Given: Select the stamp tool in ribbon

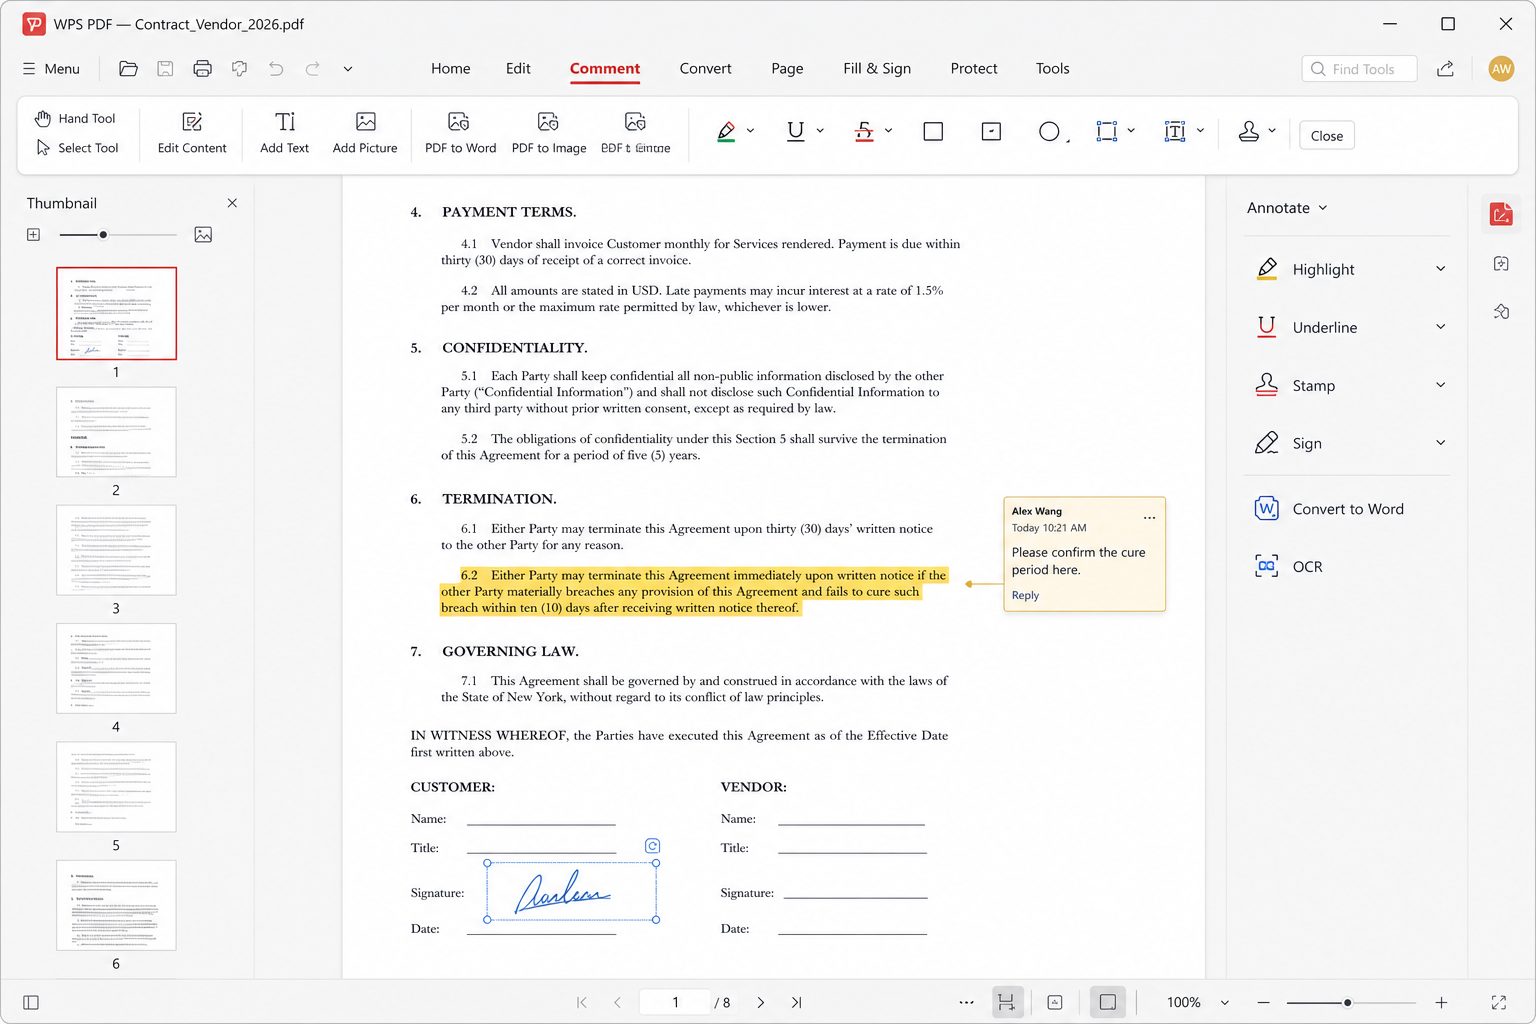Looking at the screenshot, I should coord(1249,131).
